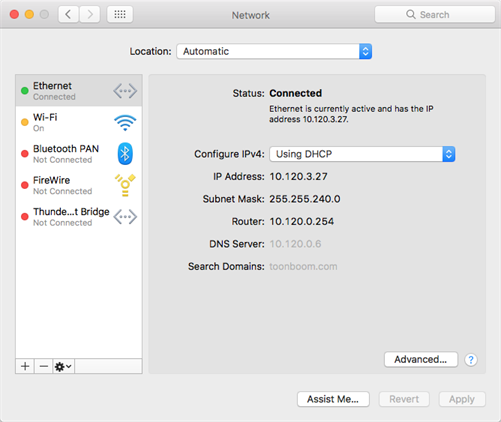This screenshot has width=501, height=422.
Task: Remove selected service with minus button
Action: (x=43, y=366)
